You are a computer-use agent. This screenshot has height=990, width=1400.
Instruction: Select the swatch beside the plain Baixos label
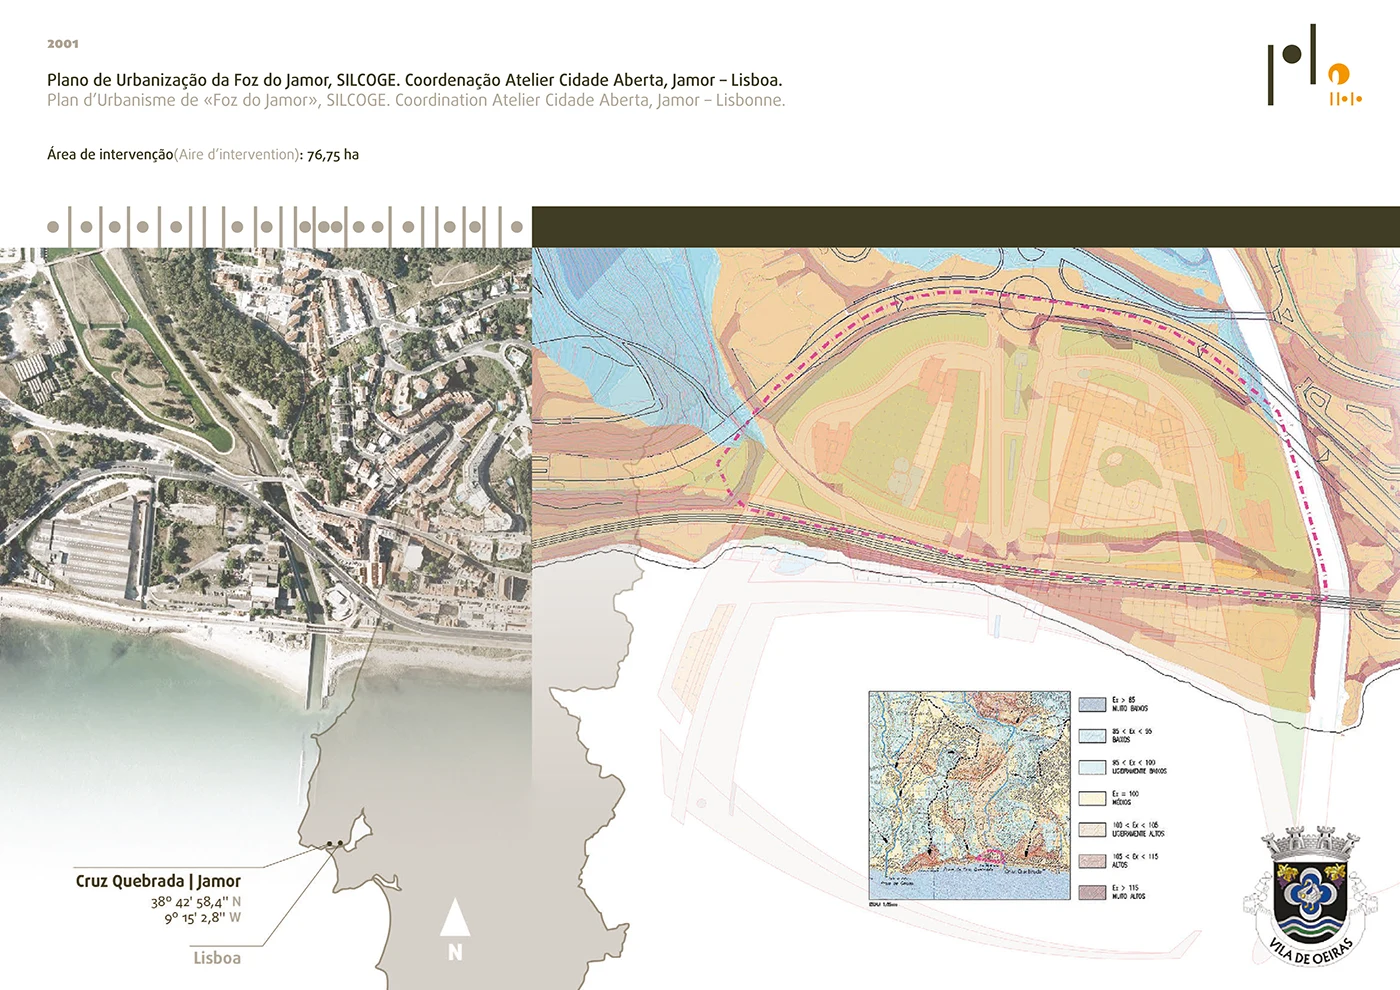click(1092, 735)
